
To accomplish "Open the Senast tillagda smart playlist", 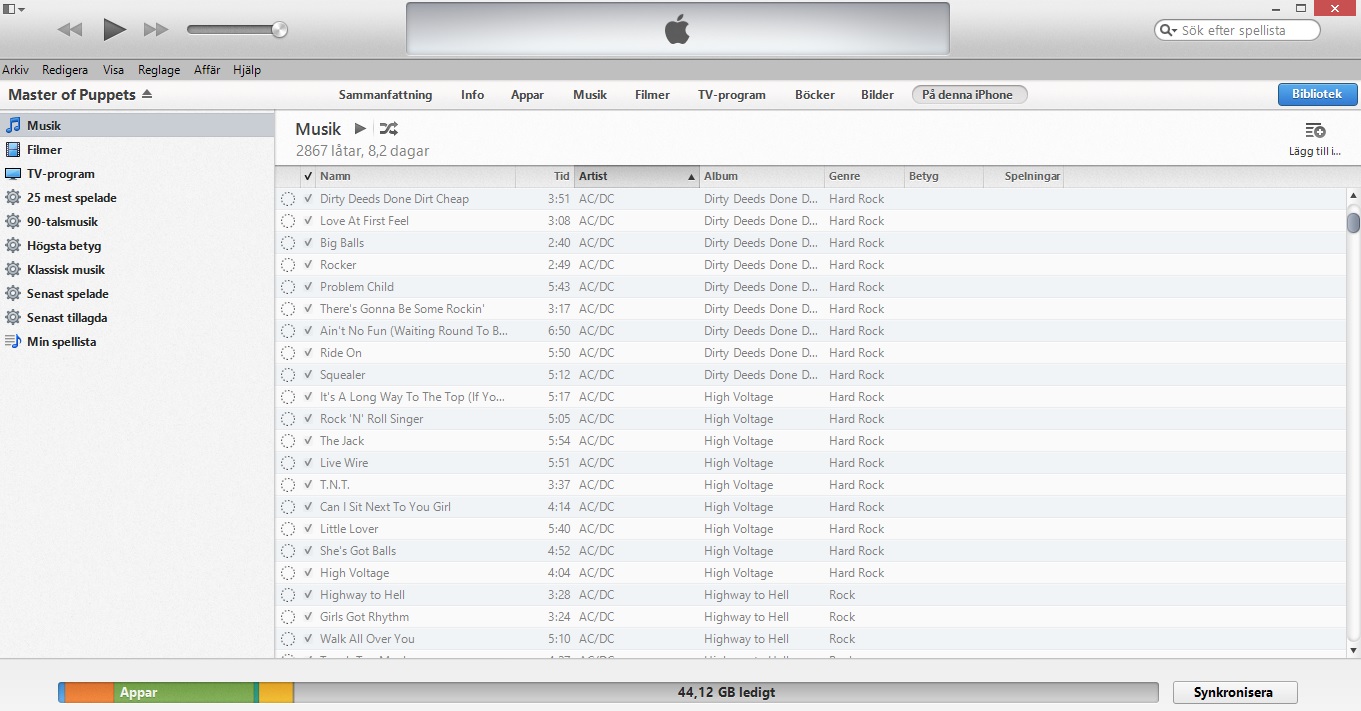I will point(137,318).
